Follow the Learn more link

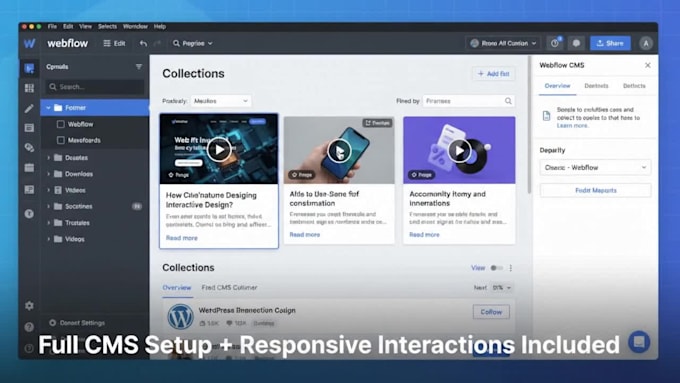click(572, 126)
